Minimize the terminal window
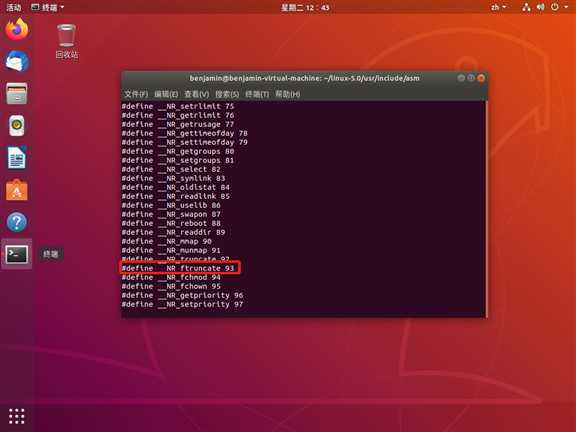The width and height of the screenshot is (576, 432). click(x=461, y=78)
